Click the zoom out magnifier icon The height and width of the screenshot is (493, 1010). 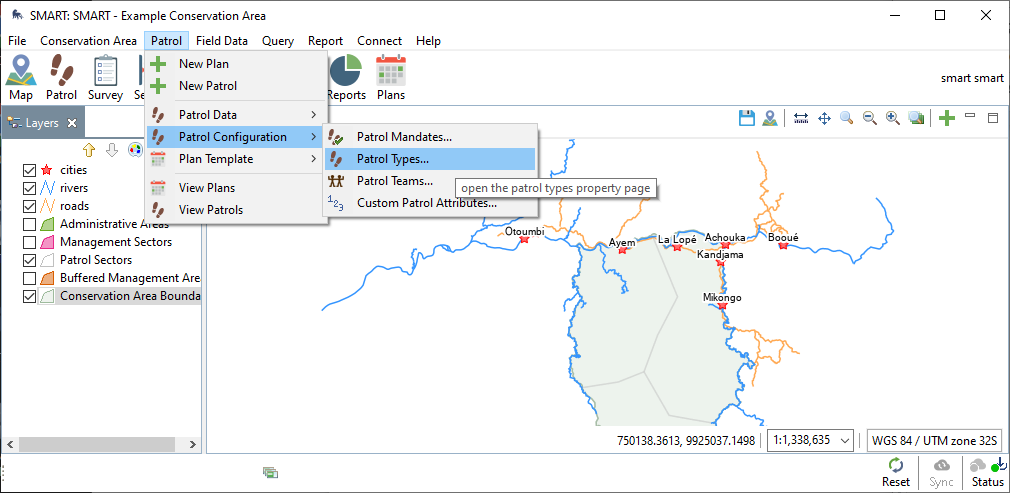coord(870,118)
